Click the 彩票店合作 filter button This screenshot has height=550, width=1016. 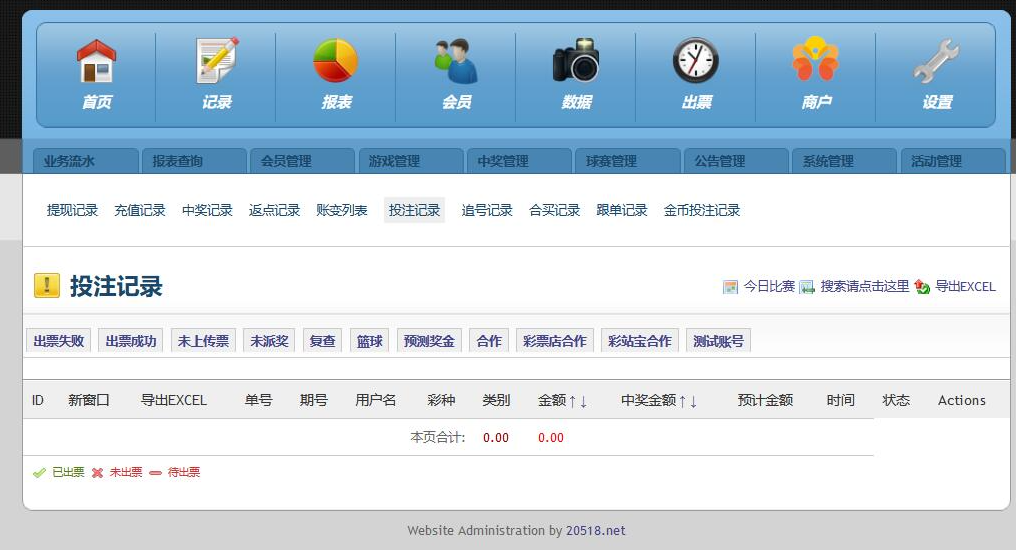[x=555, y=341]
